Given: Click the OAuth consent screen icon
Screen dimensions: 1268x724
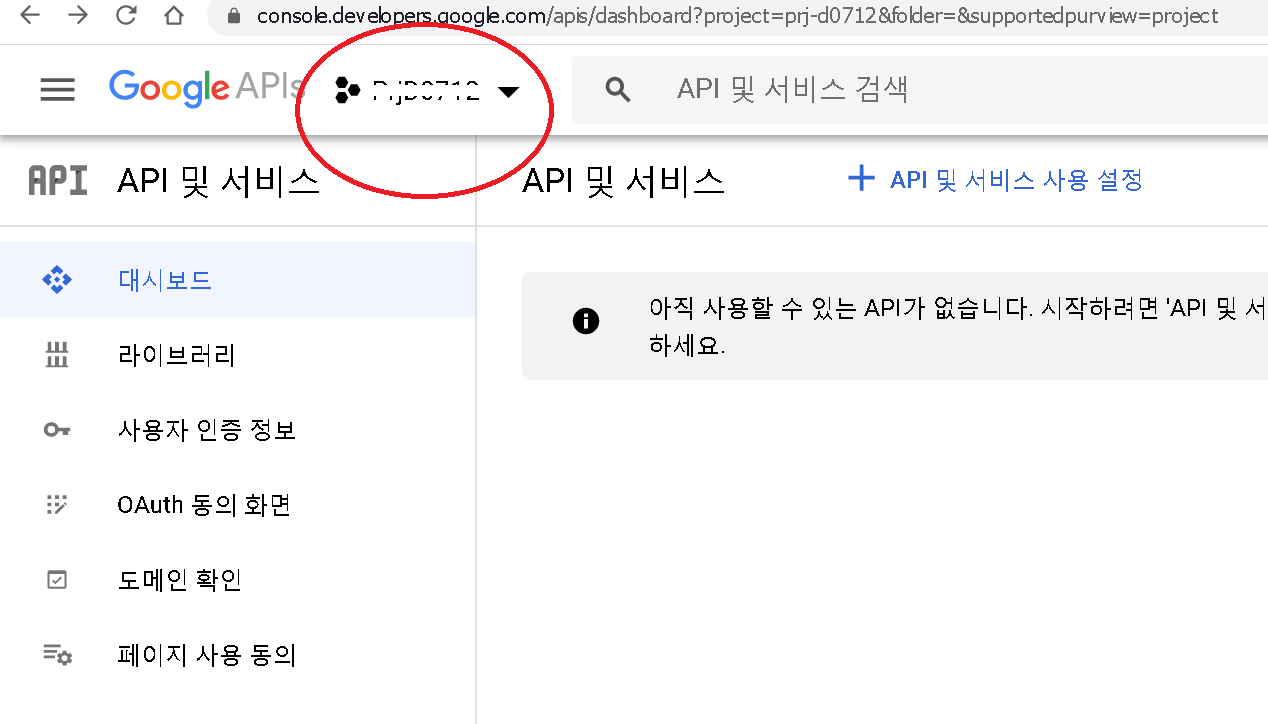Looking at the screenshot, I should [x=57, y=505].
